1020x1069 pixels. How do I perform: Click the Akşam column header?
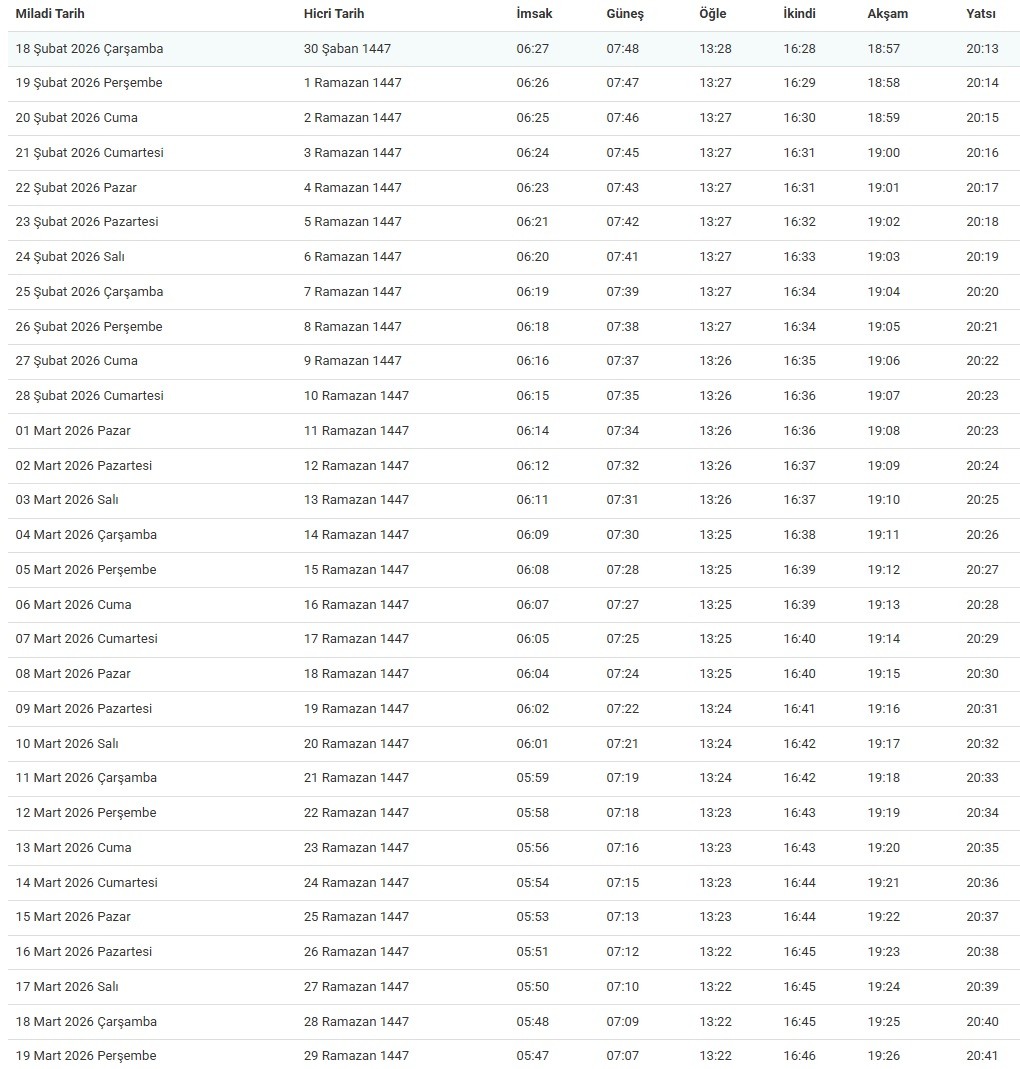tap(889, 14)
